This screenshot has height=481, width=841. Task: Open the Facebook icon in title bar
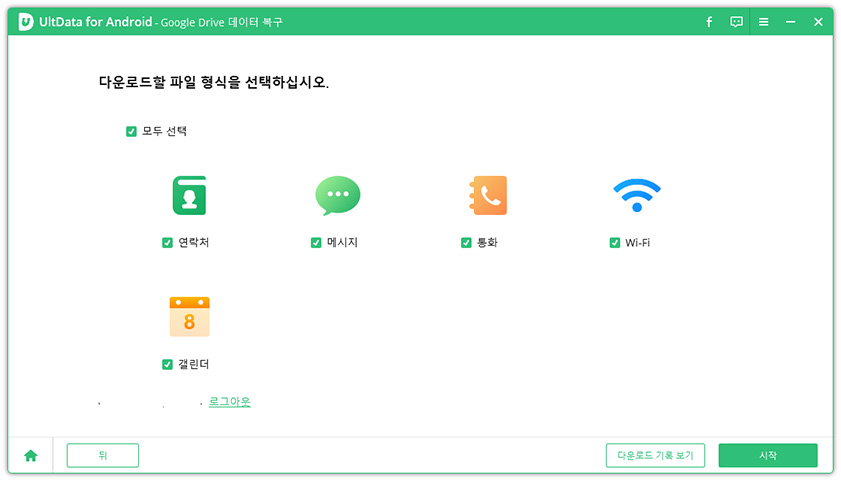click(x=709, y=22)
